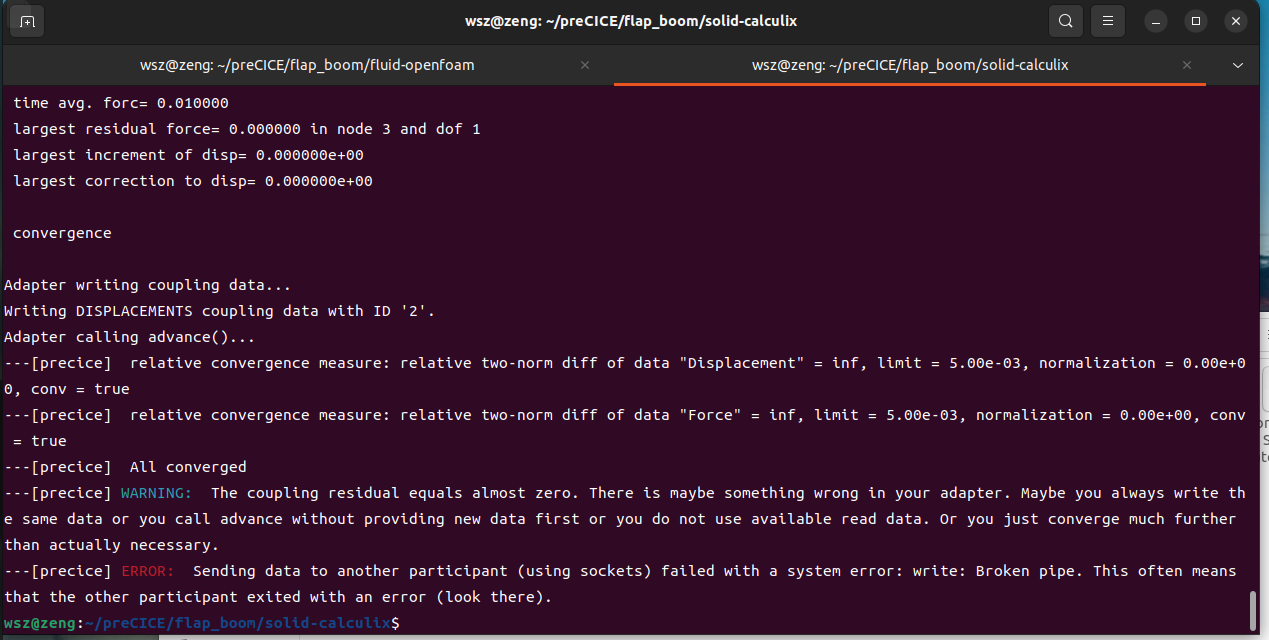Click the "Adapter calling advance()..." line
The image size is (1269, 640).
click(x=130, y=337)
